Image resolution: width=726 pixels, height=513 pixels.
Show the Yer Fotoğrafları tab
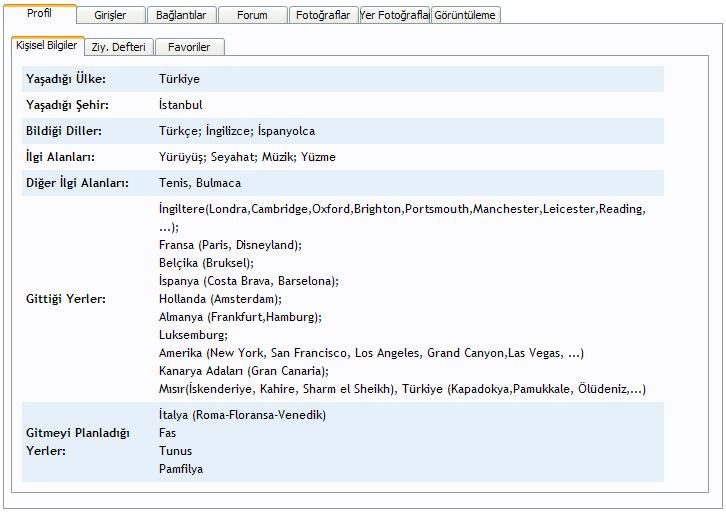[x=394, y=15]
